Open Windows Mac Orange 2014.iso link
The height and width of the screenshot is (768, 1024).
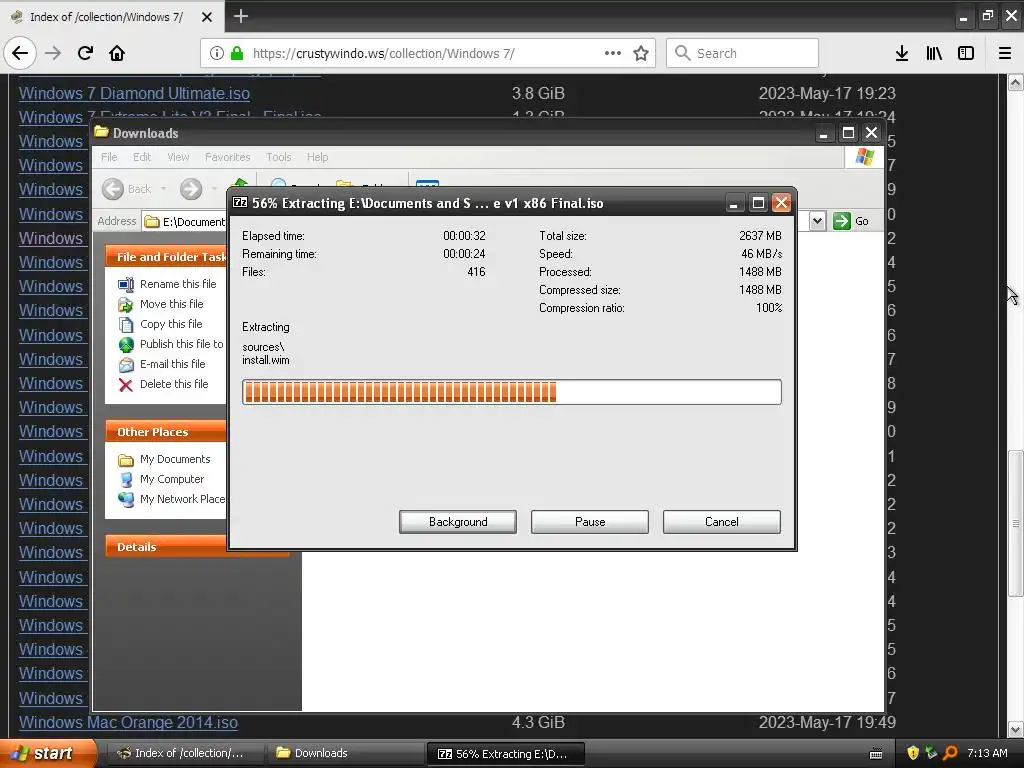click(x=128, y=722)
